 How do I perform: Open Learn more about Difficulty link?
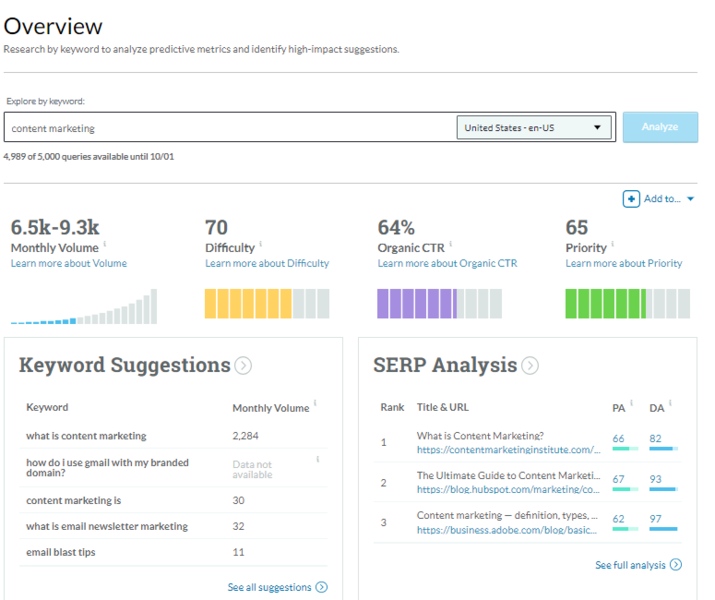pos(267,263)
